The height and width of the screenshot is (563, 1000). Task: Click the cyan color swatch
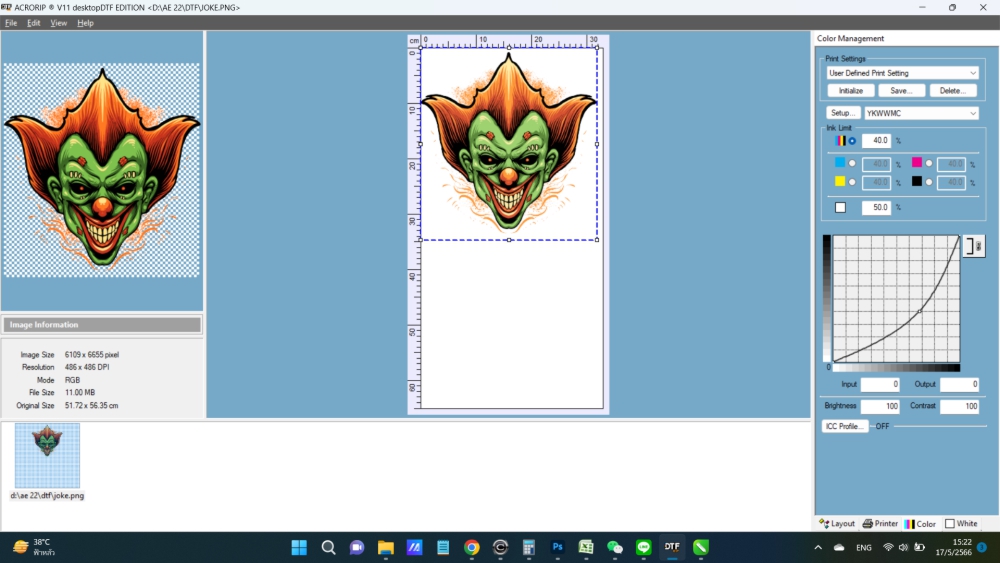point(840,163)
